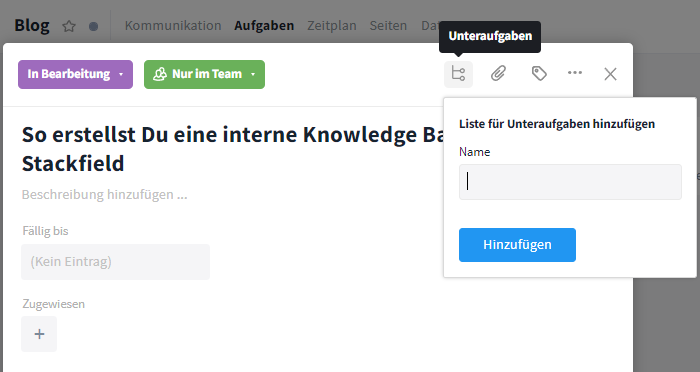Switch to the Kommunikation tab

pyautogui.click(x=173, y=25)
